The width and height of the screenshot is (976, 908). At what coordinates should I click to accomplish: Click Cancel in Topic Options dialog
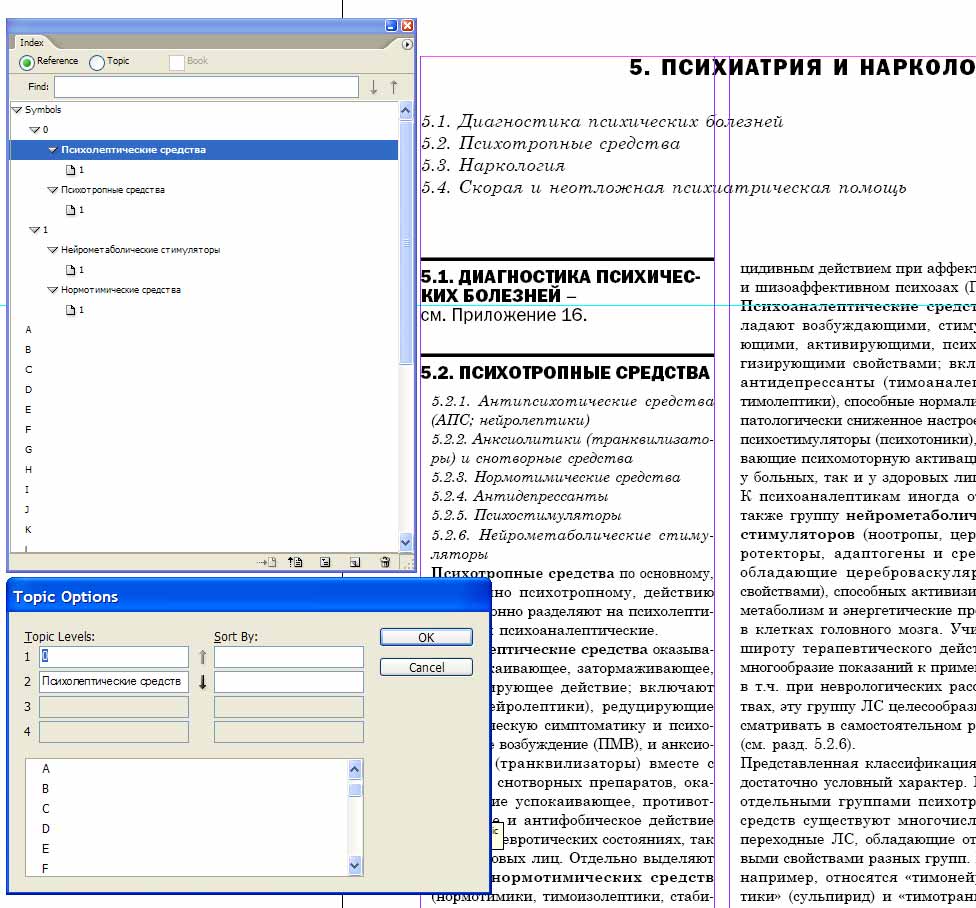click(426, 667)
